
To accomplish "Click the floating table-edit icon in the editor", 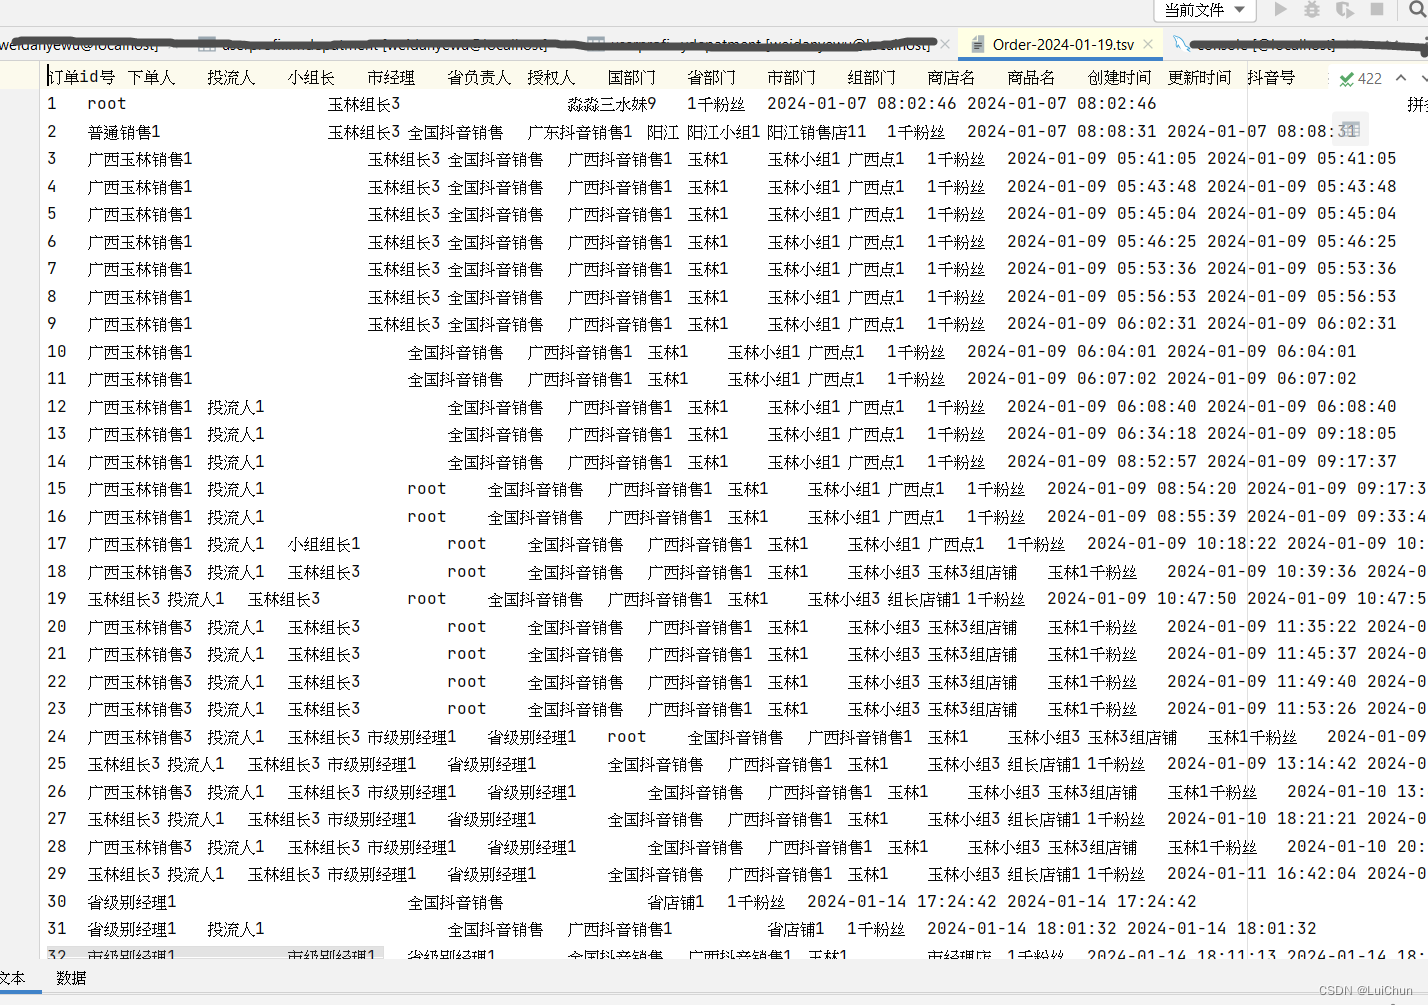I will (x=1350, y=130).
